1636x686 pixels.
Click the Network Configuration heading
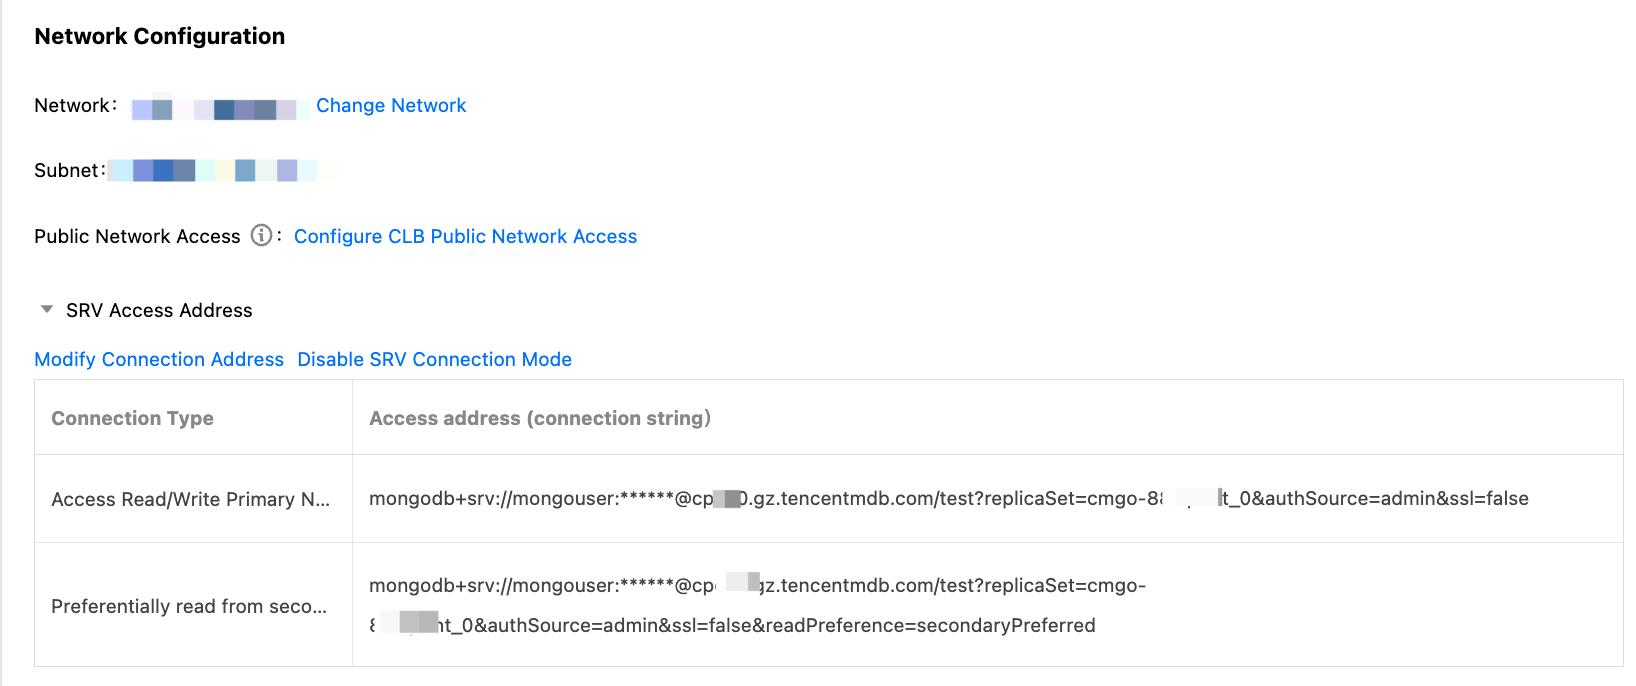[160, 36]
